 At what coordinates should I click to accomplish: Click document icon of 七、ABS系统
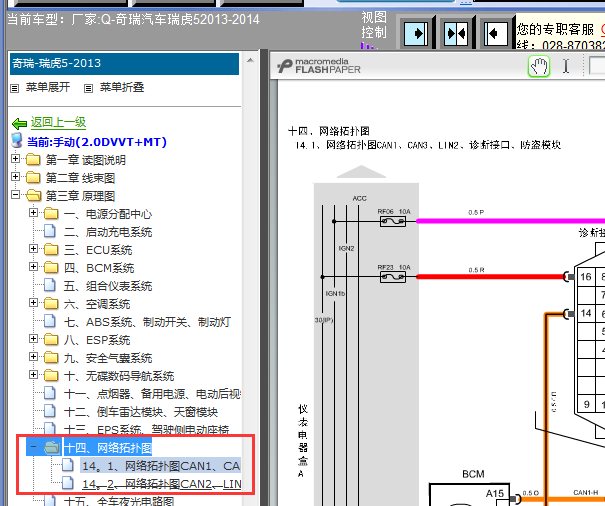50,321
